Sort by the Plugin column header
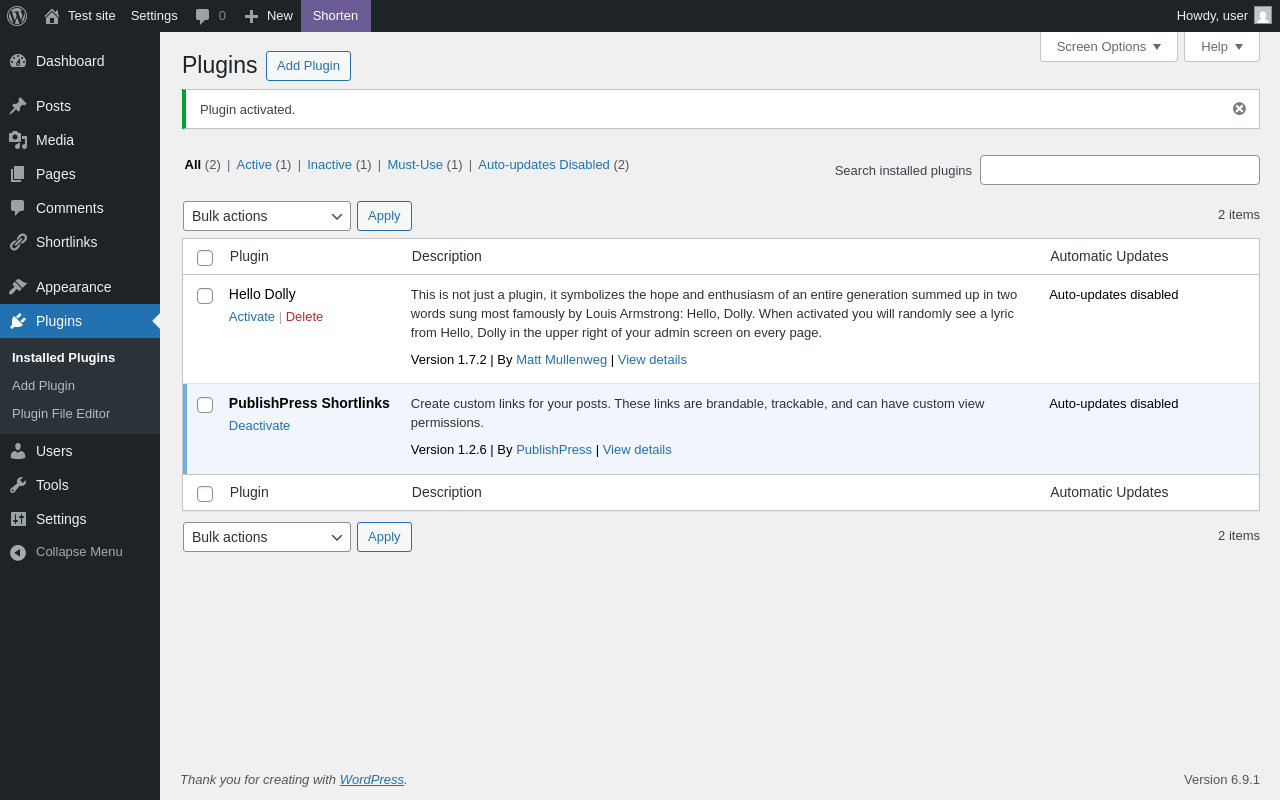1280x800 pixels. pyautogui.click(x=249, y=256)
